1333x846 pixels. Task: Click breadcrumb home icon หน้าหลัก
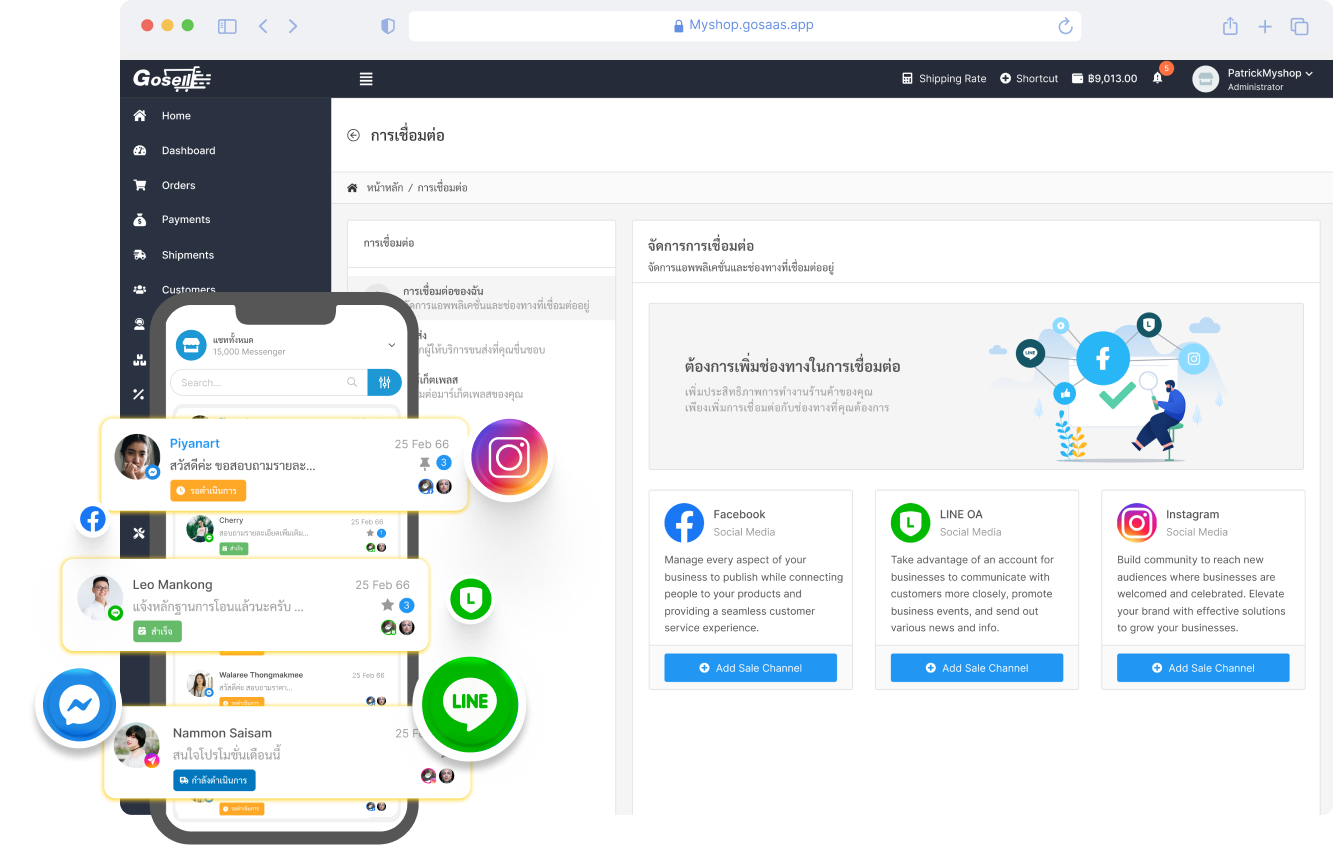[x=352, y=187]
